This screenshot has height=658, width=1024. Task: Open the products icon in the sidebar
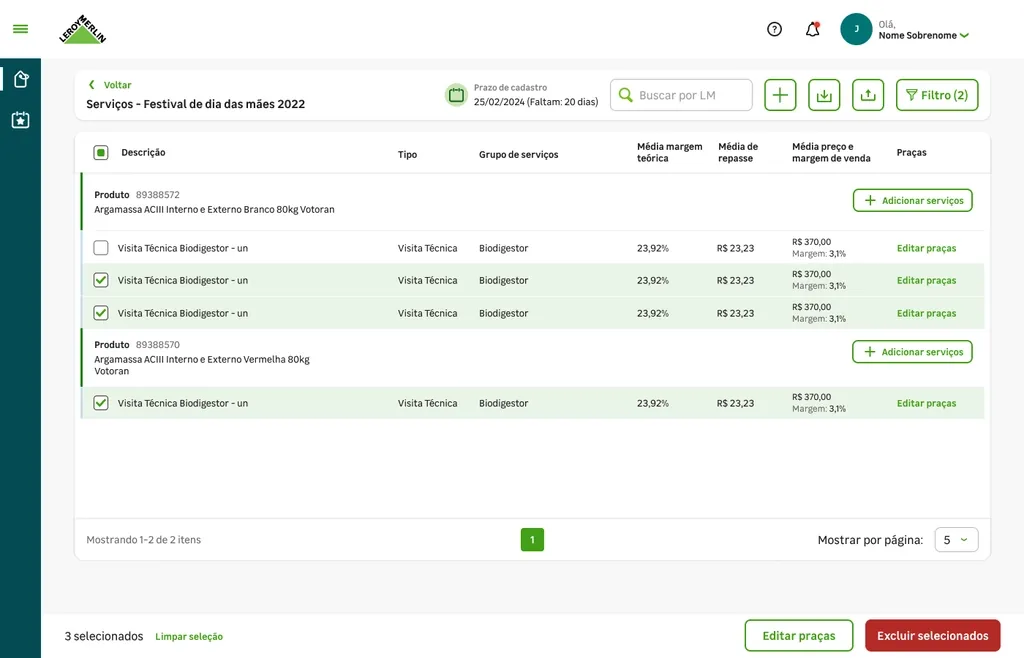20,79
